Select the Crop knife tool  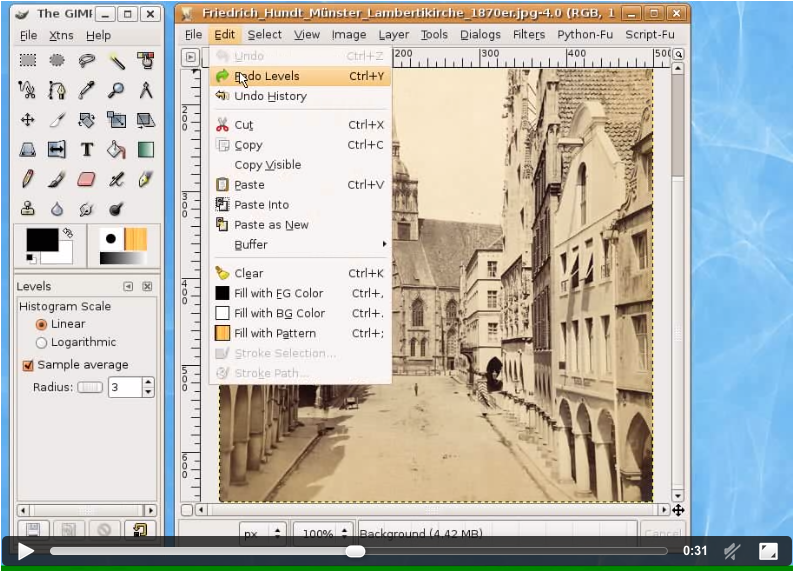57,120
